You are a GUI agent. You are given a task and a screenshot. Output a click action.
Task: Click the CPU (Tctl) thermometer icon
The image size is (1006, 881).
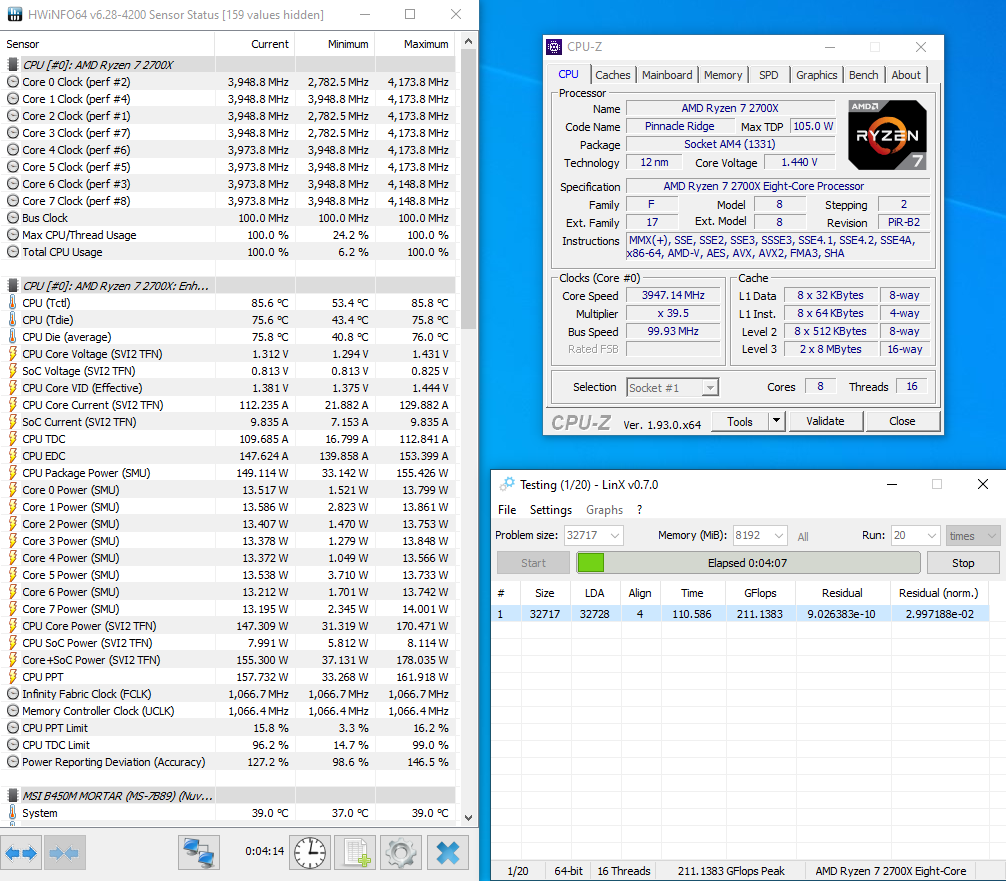[x=12, y=303]
